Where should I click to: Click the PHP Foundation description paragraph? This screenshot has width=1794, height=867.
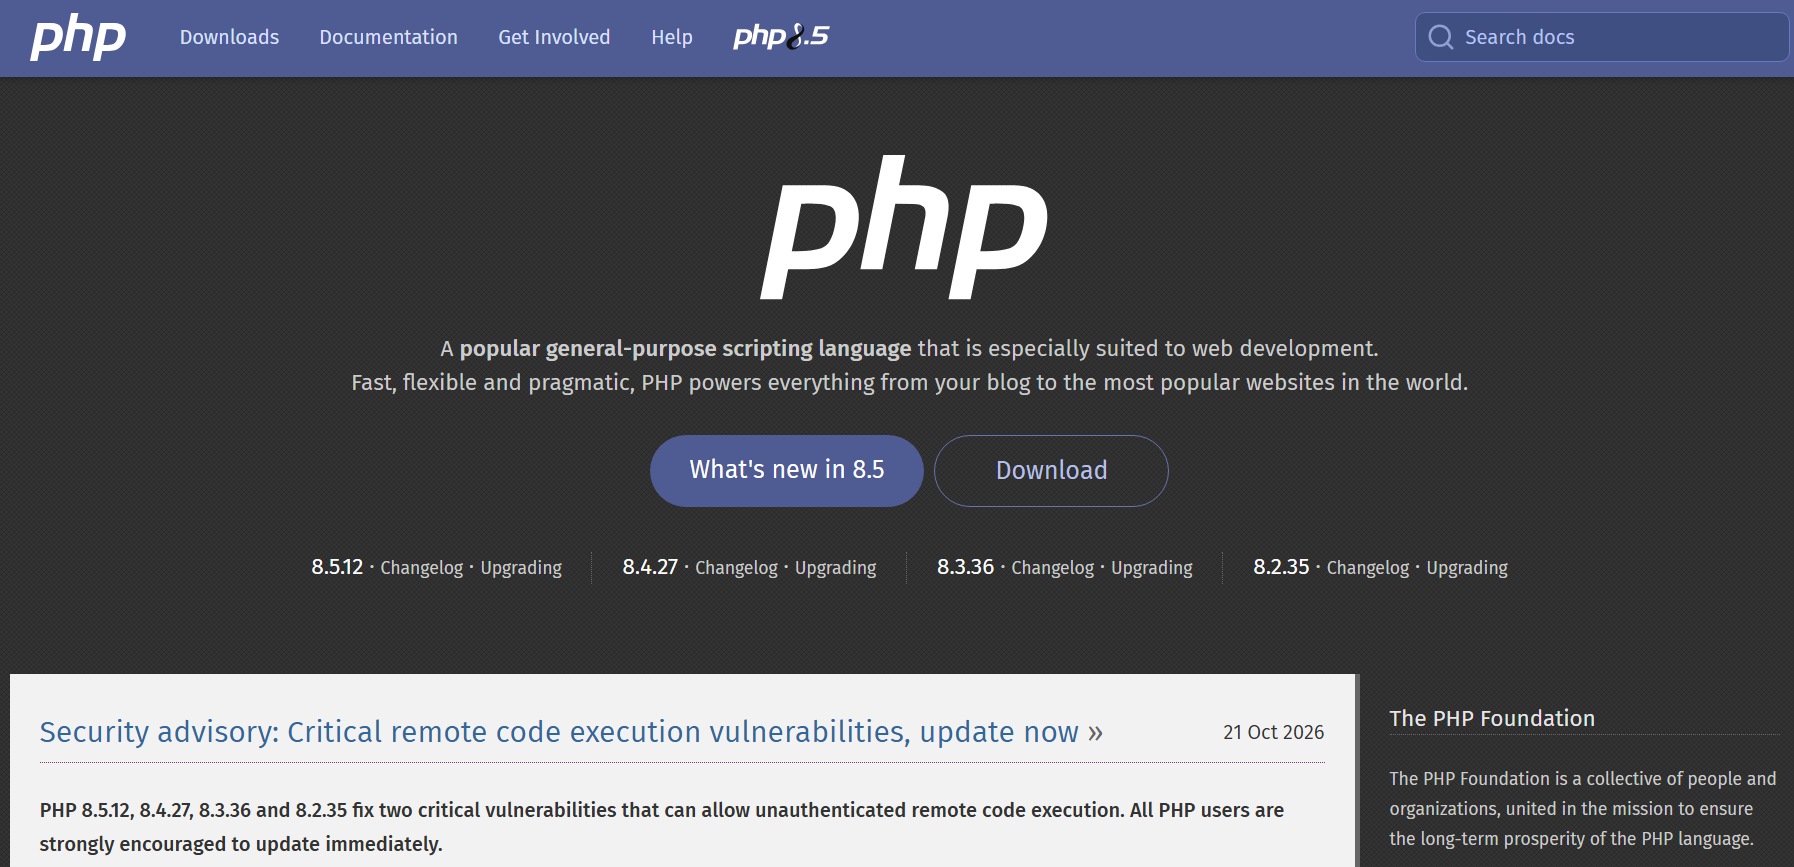(x=1583, y=809)
